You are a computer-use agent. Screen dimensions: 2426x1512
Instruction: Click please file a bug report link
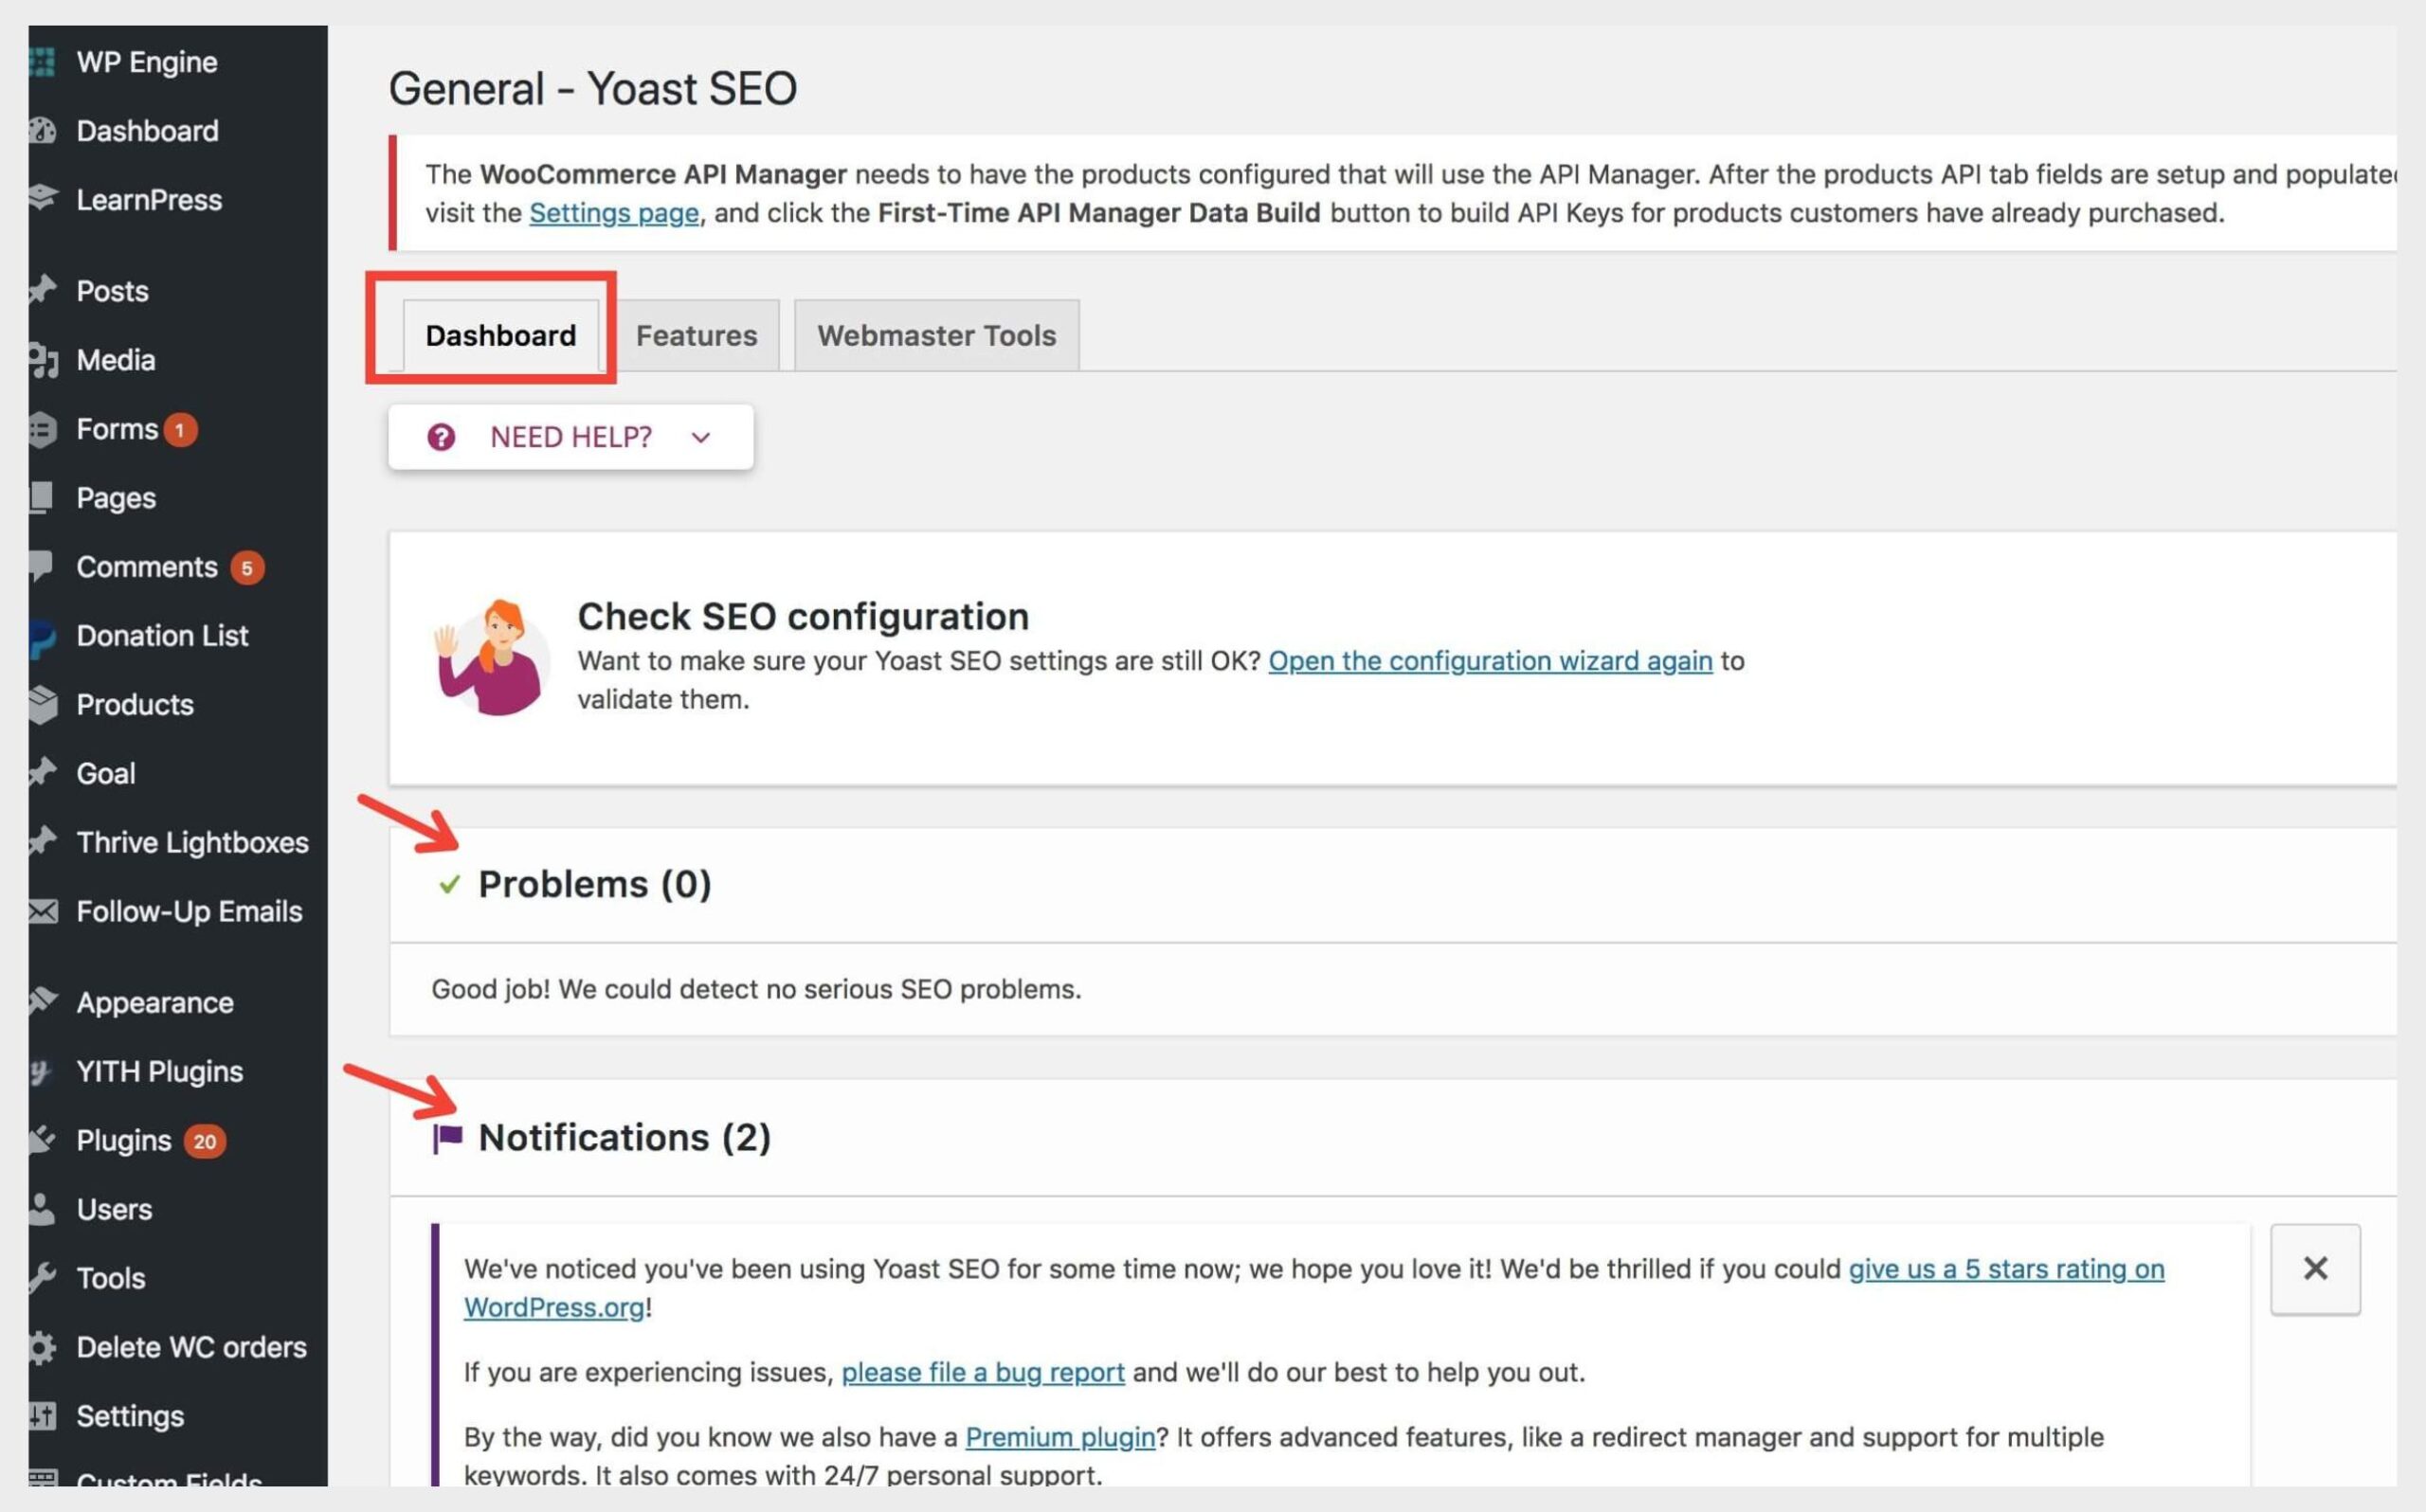[983, 1372]
